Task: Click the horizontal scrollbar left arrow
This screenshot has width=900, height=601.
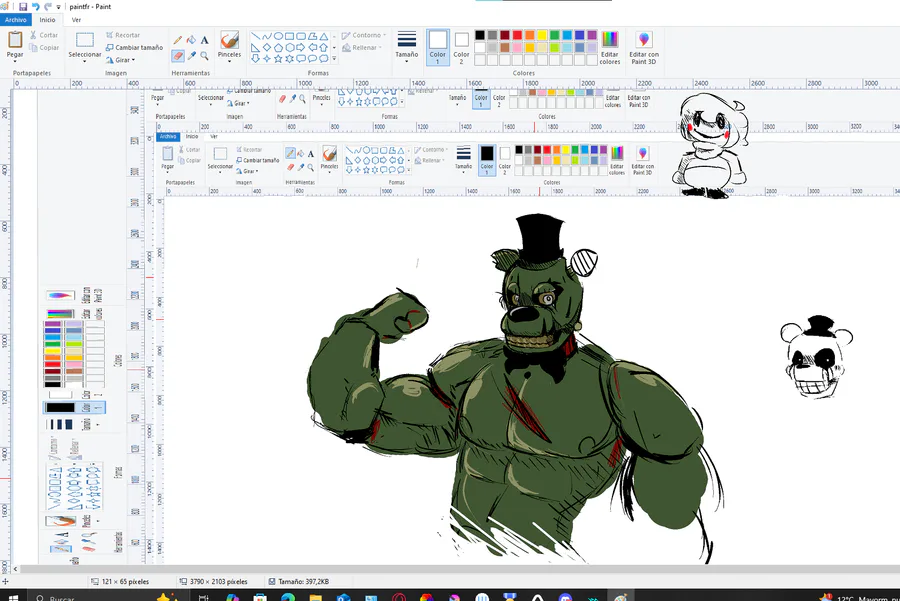Action: [x=15, y=569]
